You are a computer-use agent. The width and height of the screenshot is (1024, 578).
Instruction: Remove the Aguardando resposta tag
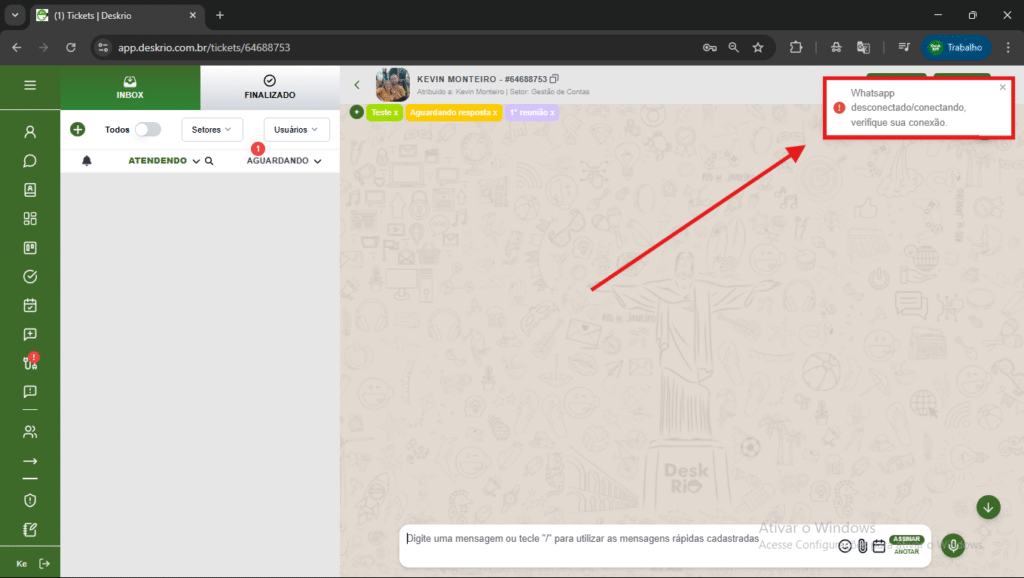pyautogui.click(x=495, y=113)
